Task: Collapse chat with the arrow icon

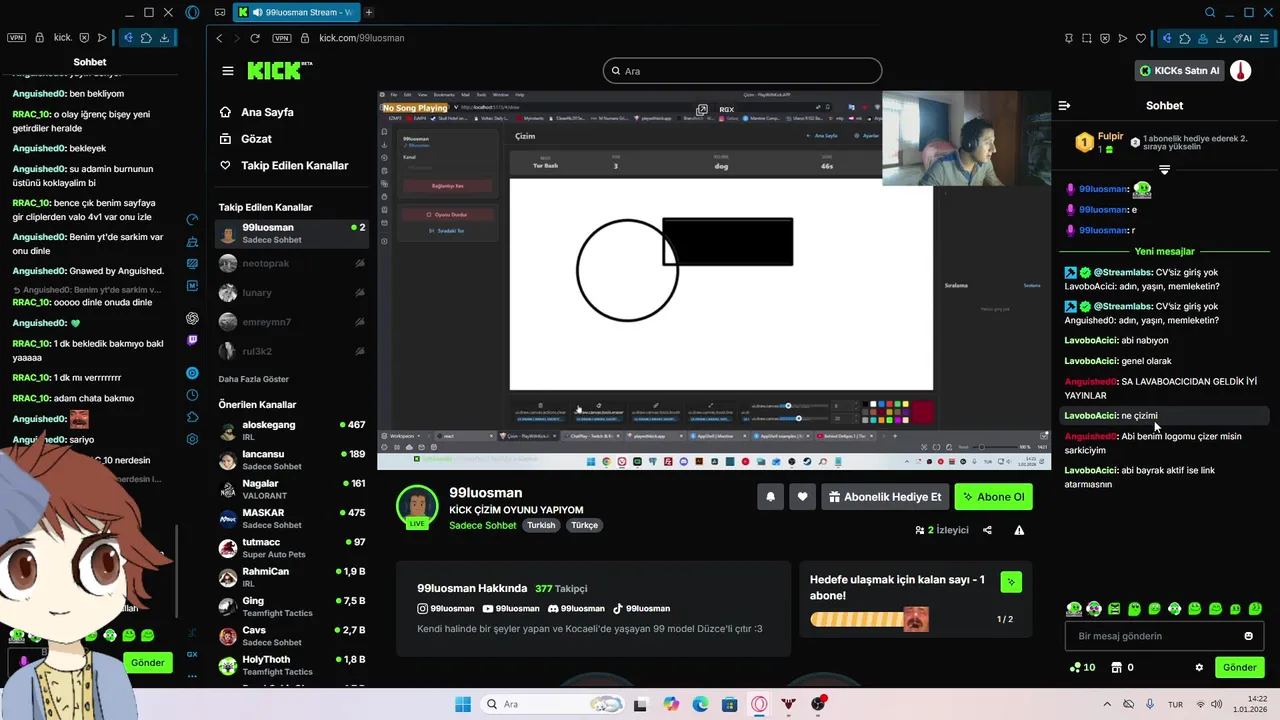Action: pyautogui.click(x=1064, y=105)
